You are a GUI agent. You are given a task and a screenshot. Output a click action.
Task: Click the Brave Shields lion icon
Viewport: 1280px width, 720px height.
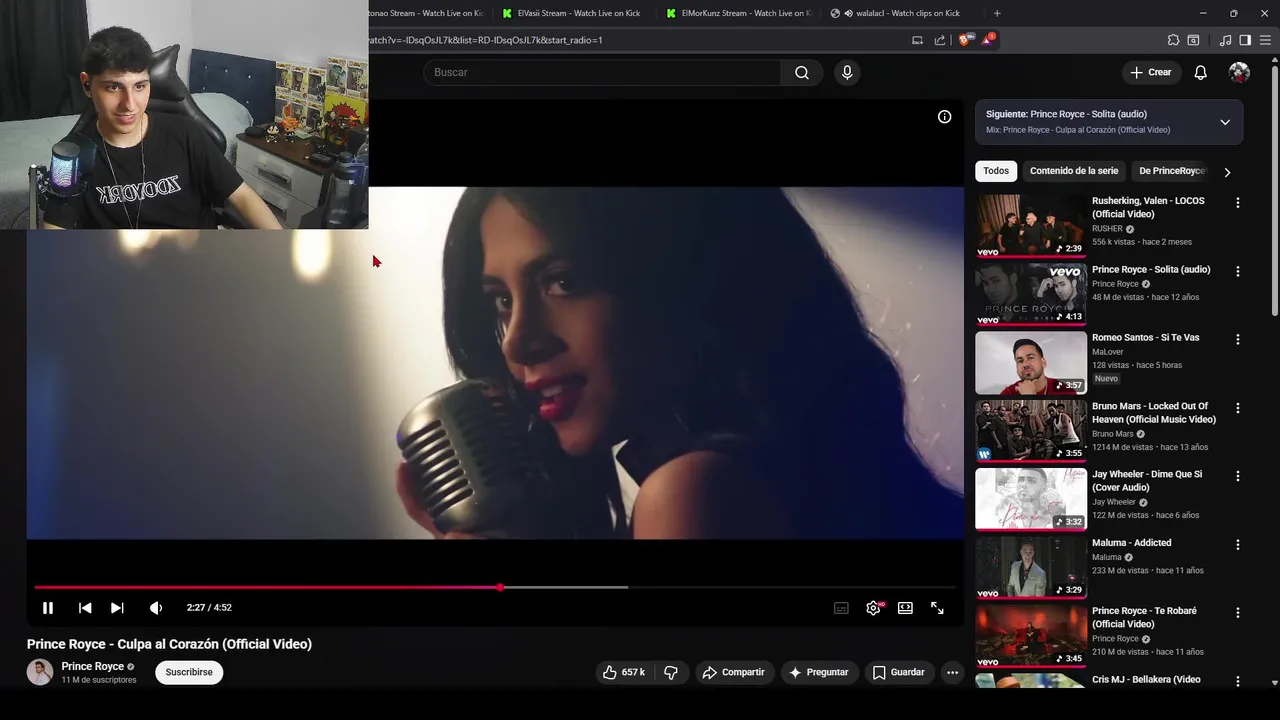tap(964, 40)
